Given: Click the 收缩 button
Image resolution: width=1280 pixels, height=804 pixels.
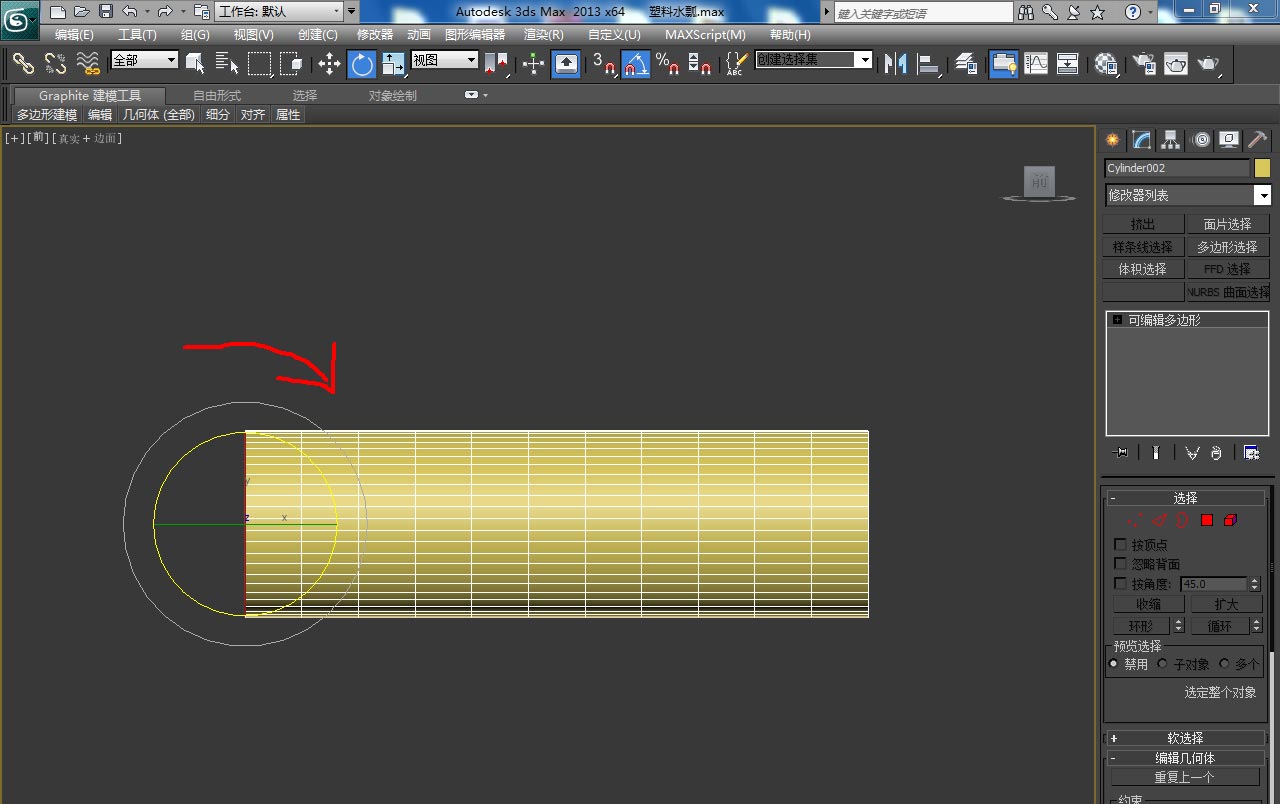Looking at the screenshot, I should [1148, 604].
